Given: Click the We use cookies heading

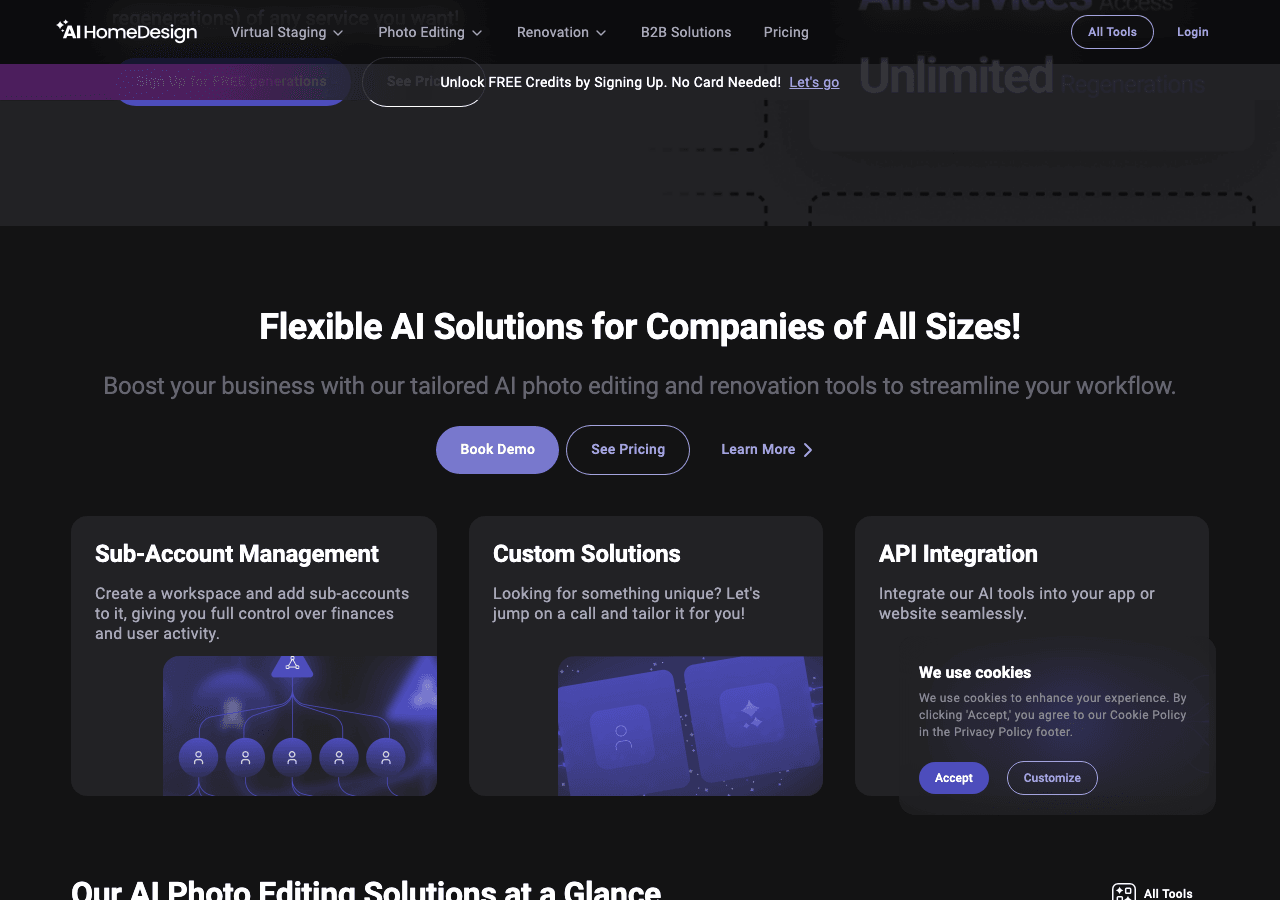Looking at the screenshot, I should point(975,673).
